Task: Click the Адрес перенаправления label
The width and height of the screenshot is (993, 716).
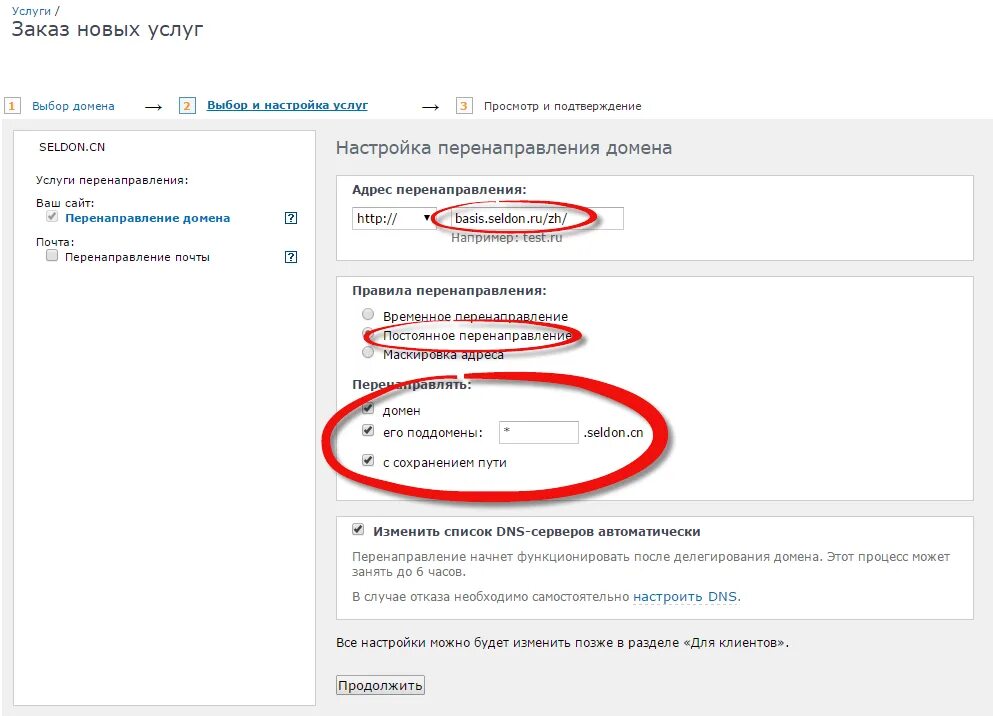Action: coord(440,189)
